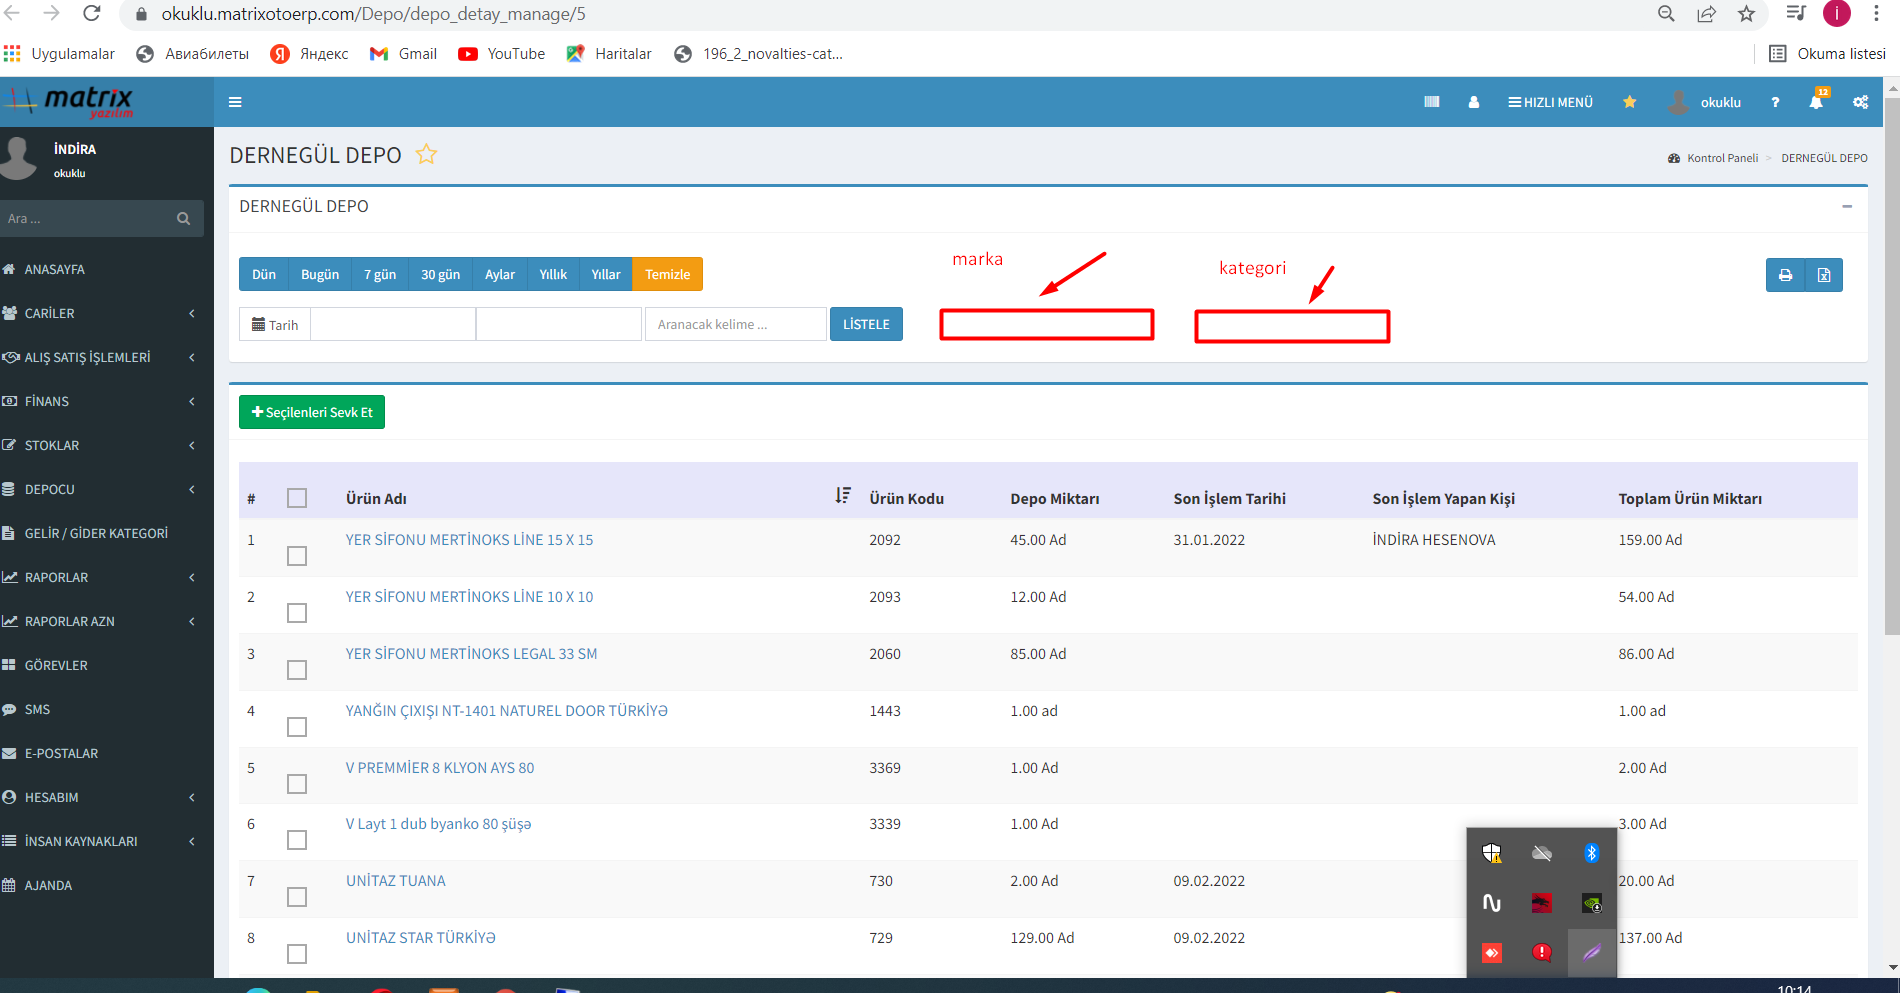
Task: Click the sort icon beside Ürün Adı
Action: (843, 496)
